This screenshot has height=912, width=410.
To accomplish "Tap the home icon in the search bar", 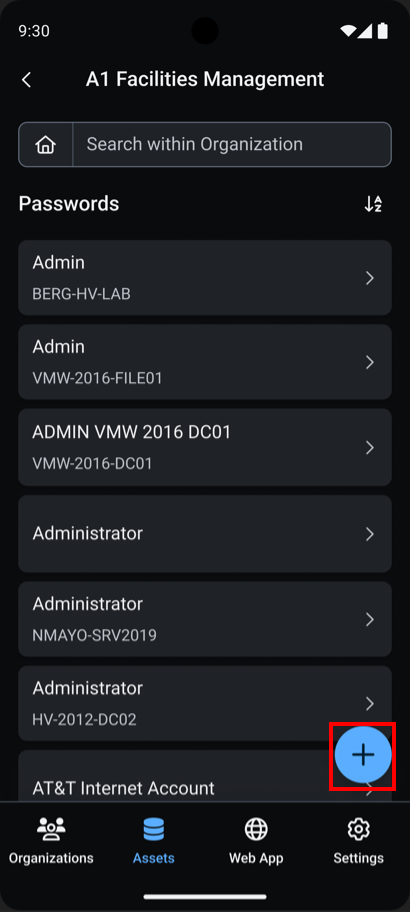I will click(45, 144).
